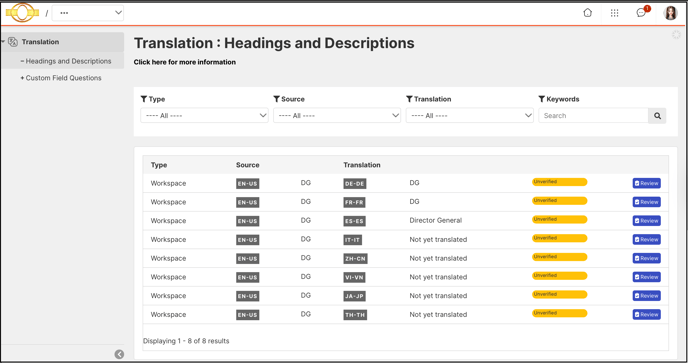
Task: Expand the Source filter dropdown
Action: click(337, 115)
